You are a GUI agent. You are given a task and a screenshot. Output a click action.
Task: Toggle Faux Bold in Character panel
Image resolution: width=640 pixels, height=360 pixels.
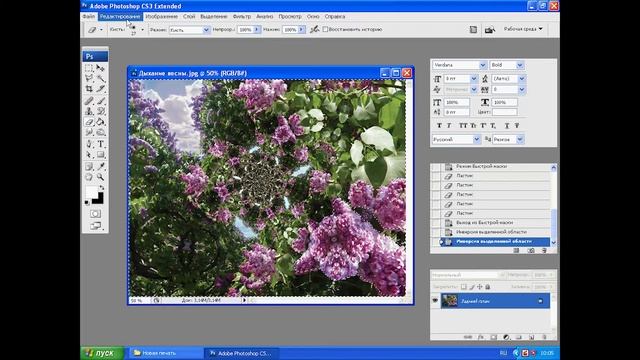[439, 126]
